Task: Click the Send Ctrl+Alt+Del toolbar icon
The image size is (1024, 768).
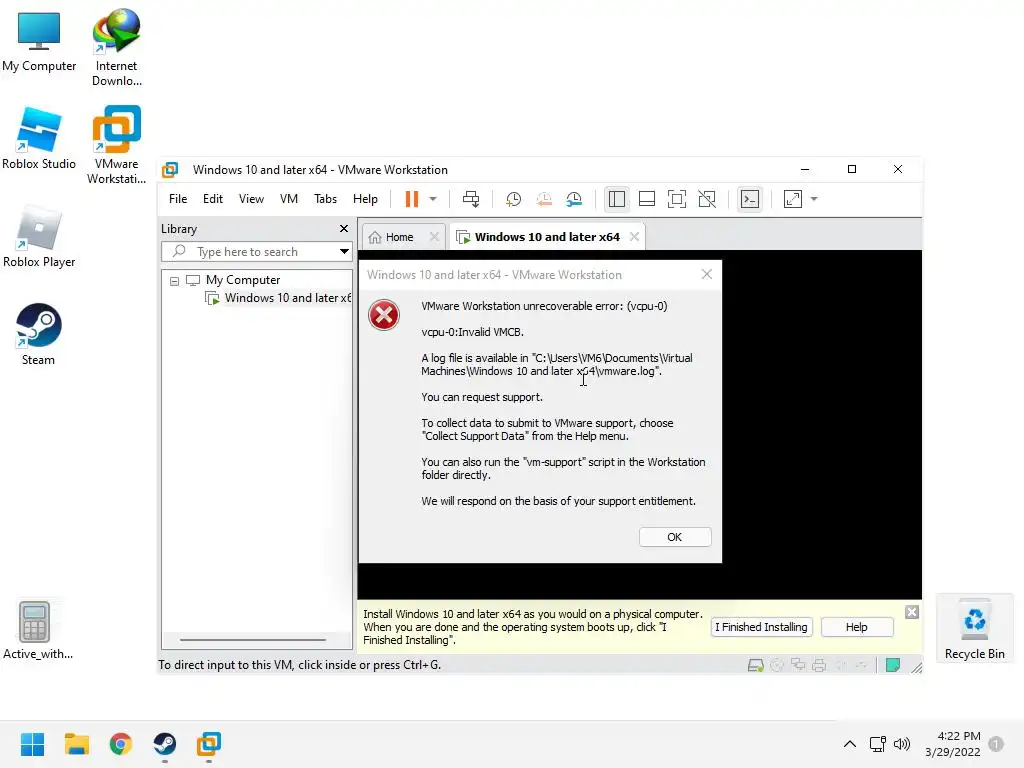Action: click(x=471, y=199)
